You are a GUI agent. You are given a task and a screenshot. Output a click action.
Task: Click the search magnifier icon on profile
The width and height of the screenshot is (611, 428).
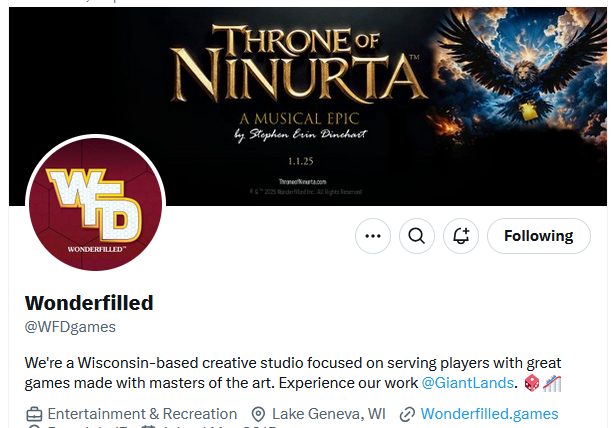pyautogui.click(x=417, y=236)
